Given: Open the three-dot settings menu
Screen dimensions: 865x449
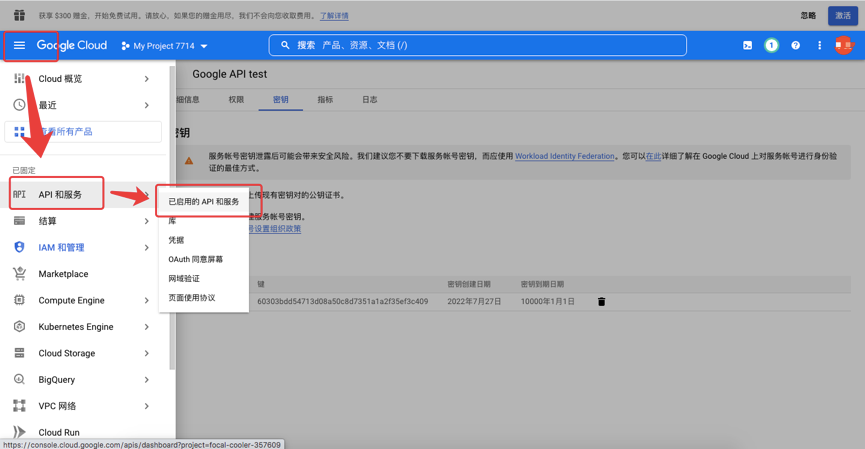Looking at the screenshot, I should (x=819, y=45).
